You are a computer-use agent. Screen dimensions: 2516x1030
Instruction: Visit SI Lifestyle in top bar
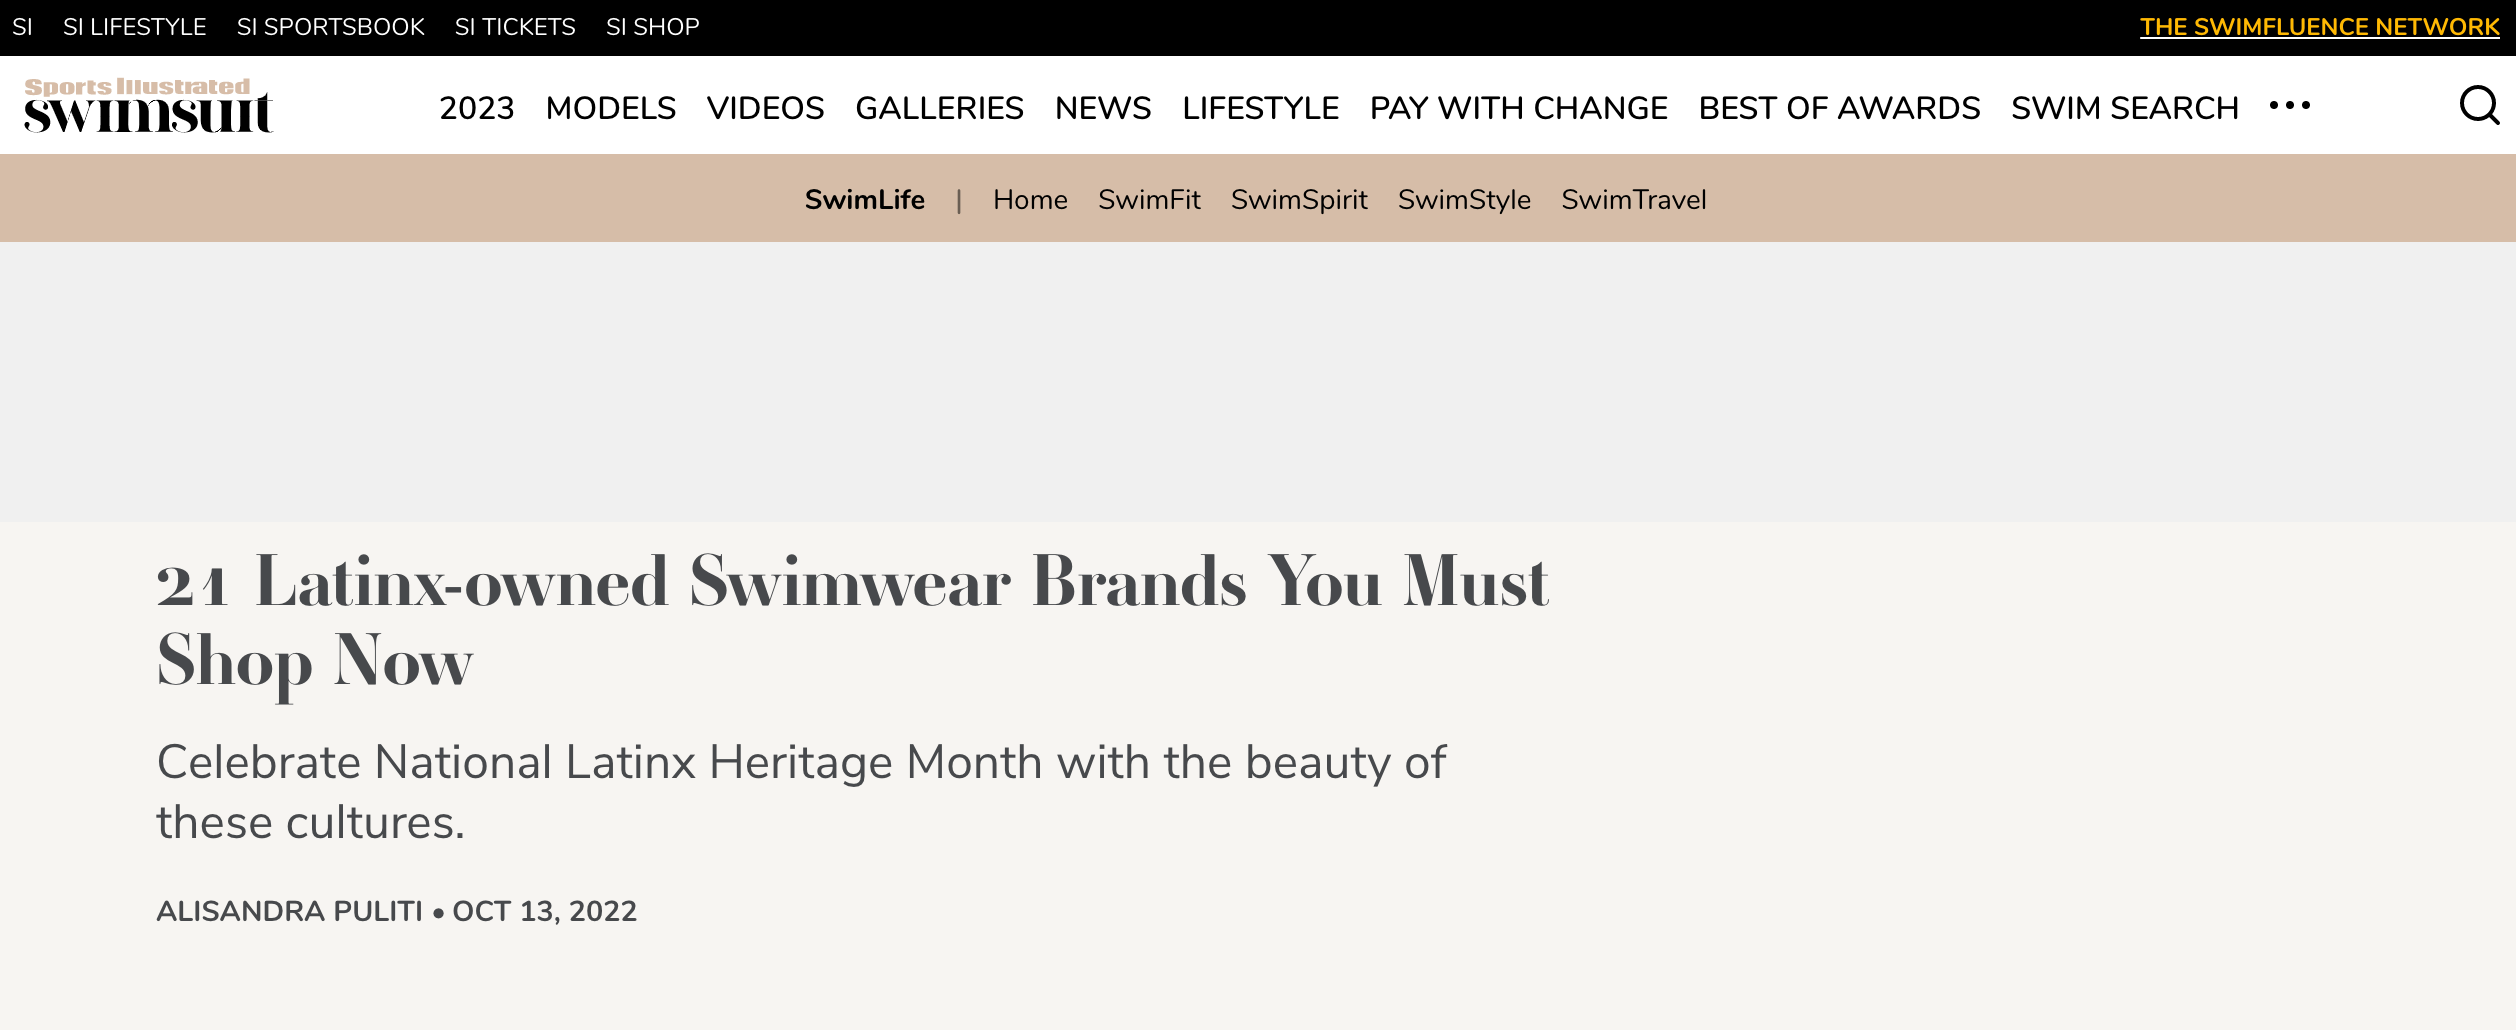click(134, 27)
